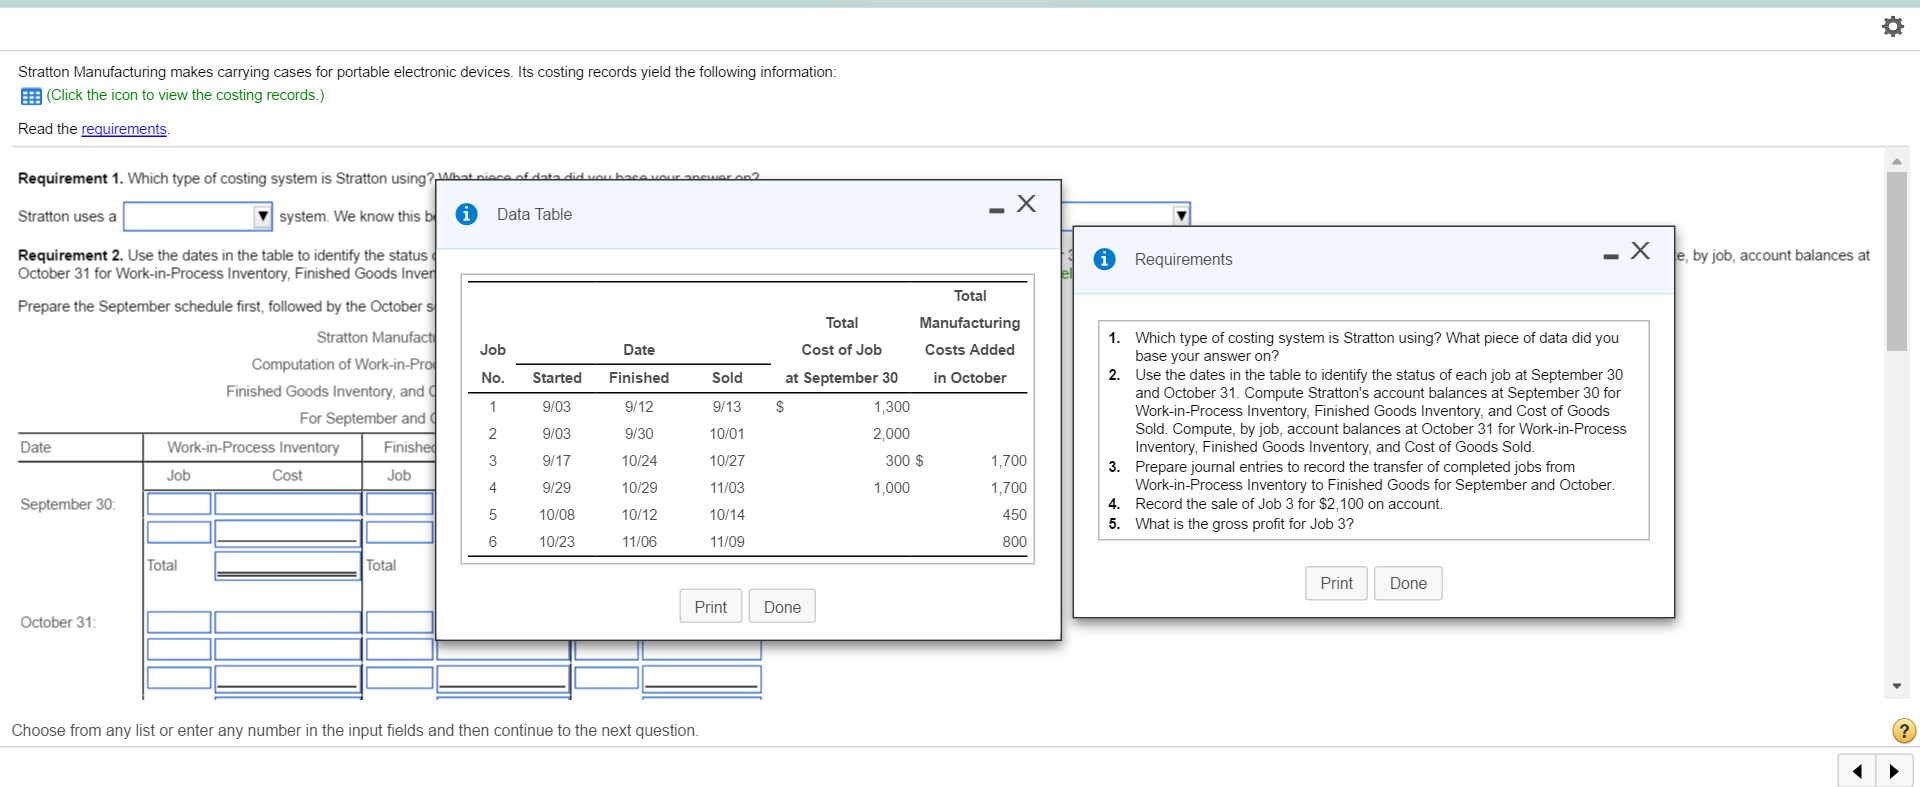Close the Data Table dialog
Screen dimensions: 1920x787
1026,204
